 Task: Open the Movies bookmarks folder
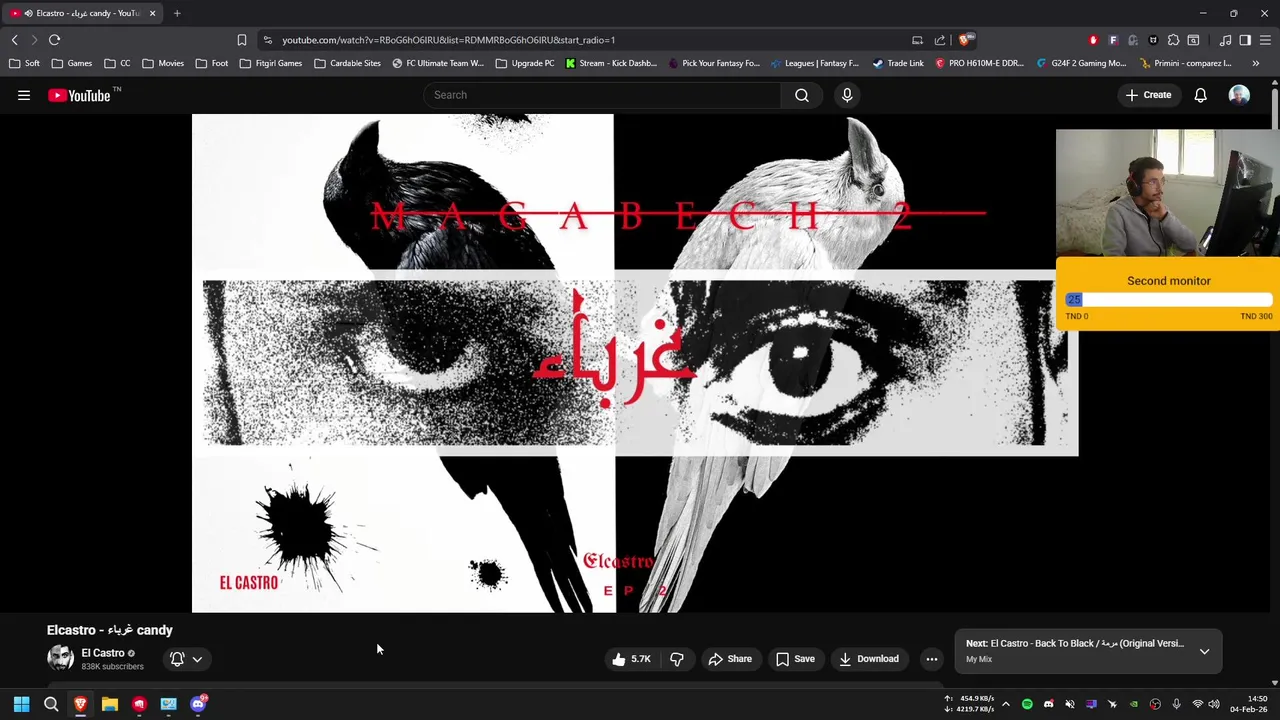point(163,63)
